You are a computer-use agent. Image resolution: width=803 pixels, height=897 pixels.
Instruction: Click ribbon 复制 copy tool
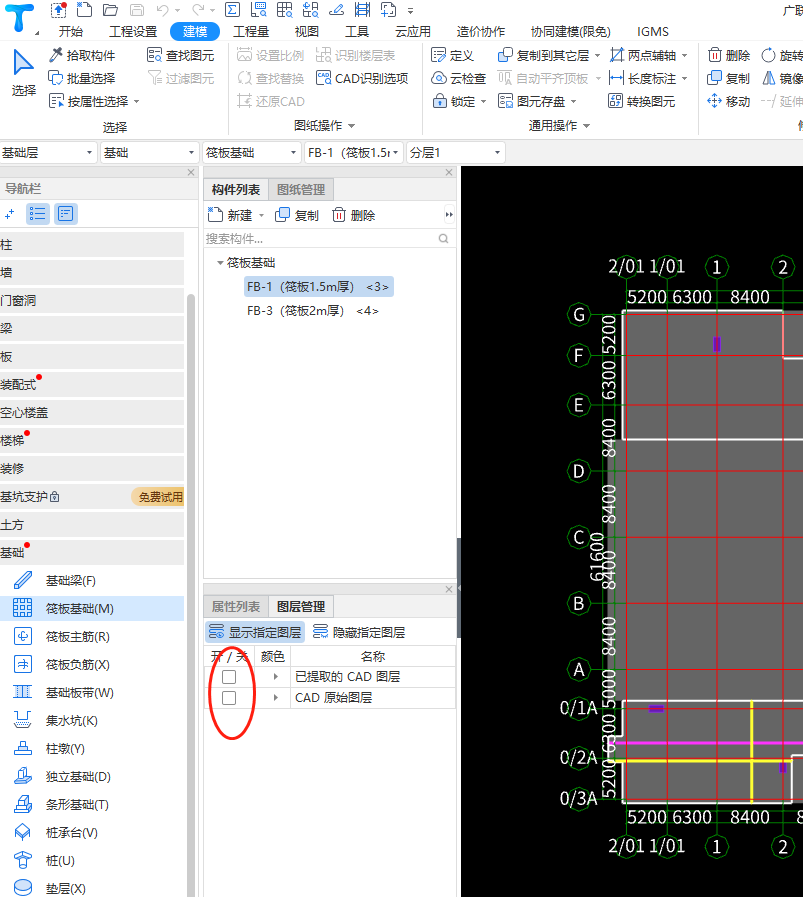coord(729,78)
